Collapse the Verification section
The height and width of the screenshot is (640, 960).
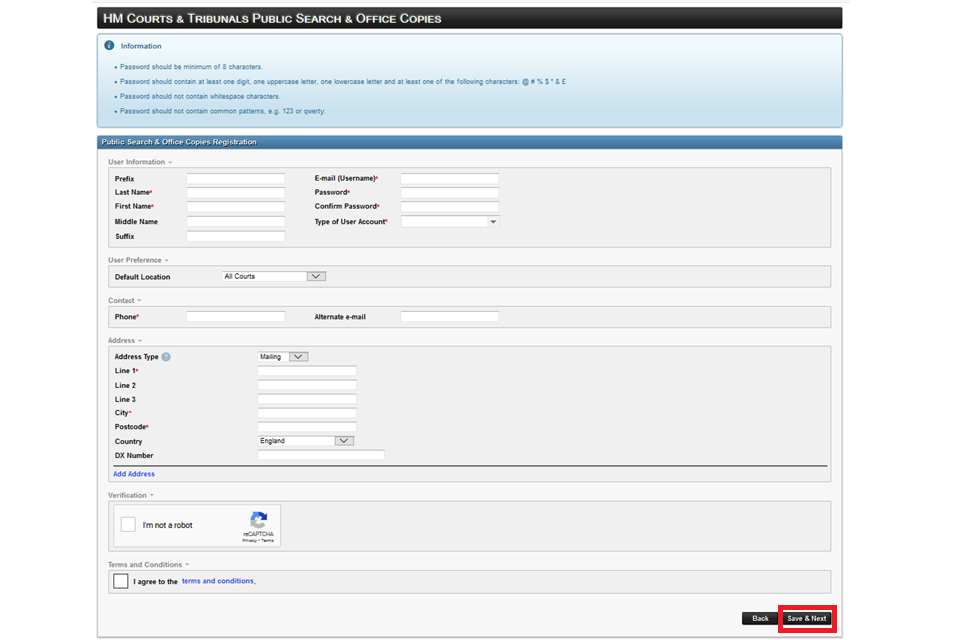point(131,495)
